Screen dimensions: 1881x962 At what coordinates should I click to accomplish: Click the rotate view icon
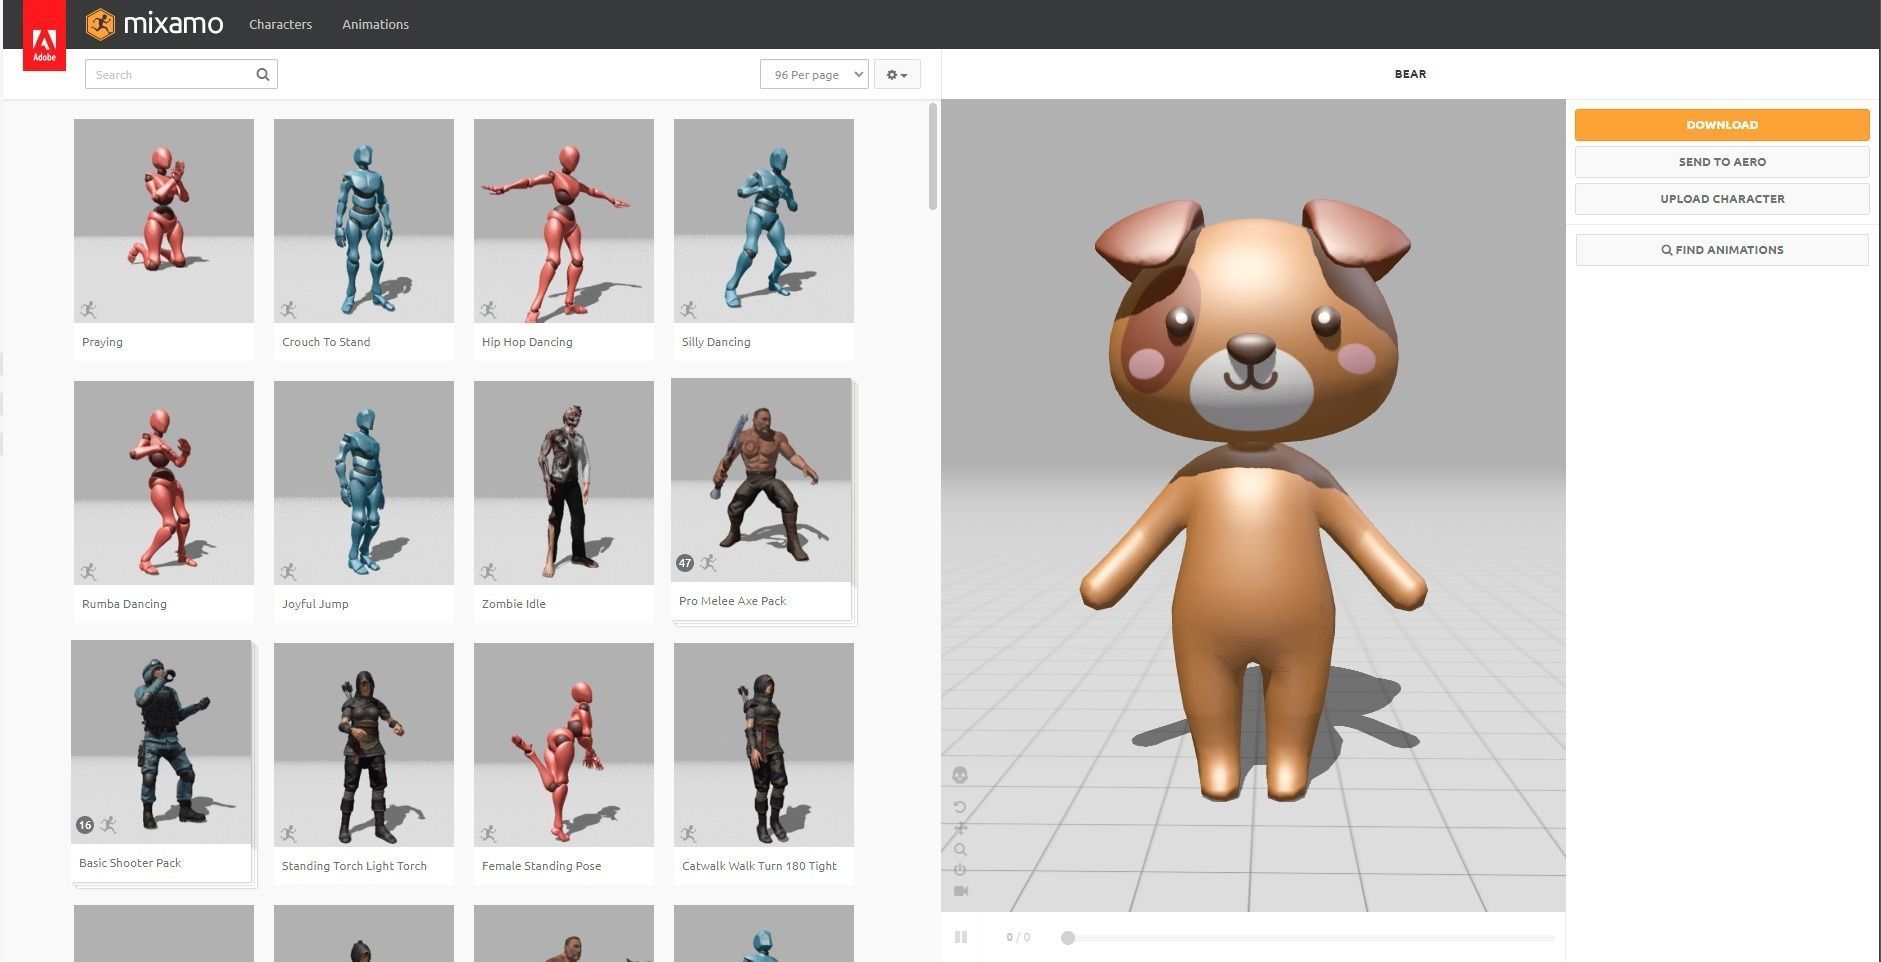[x=960, y=807]
